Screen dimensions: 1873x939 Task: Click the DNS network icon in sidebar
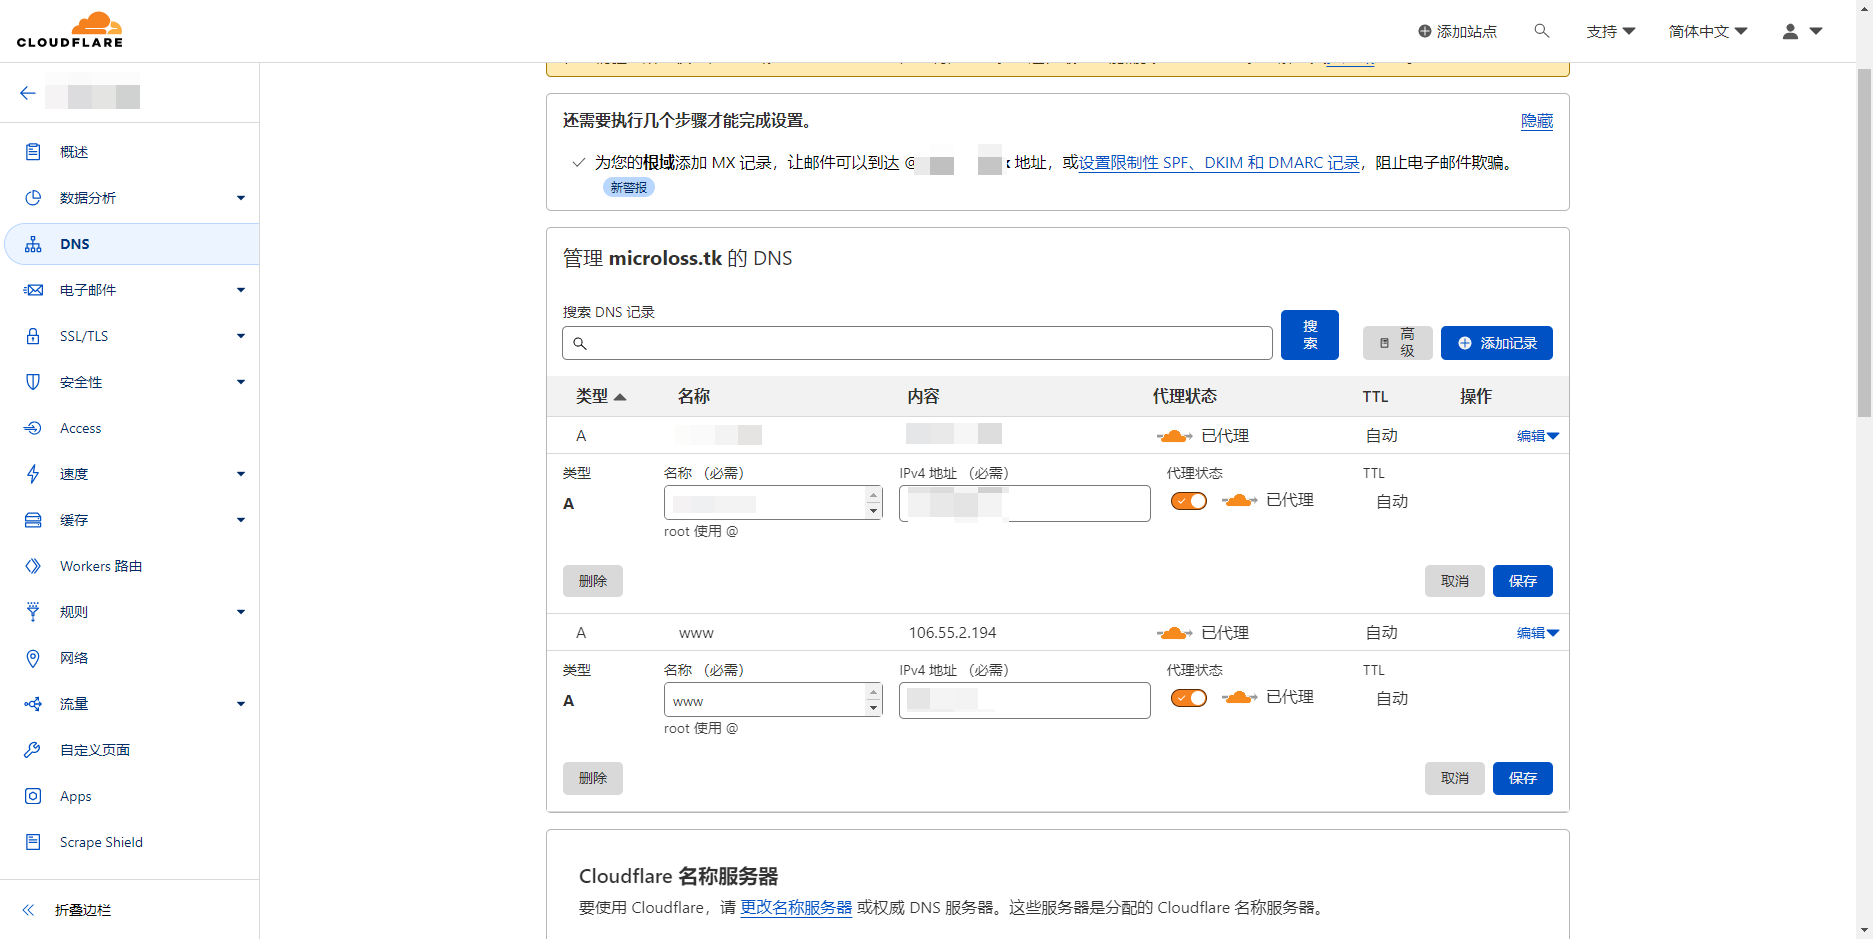(33, 244)
